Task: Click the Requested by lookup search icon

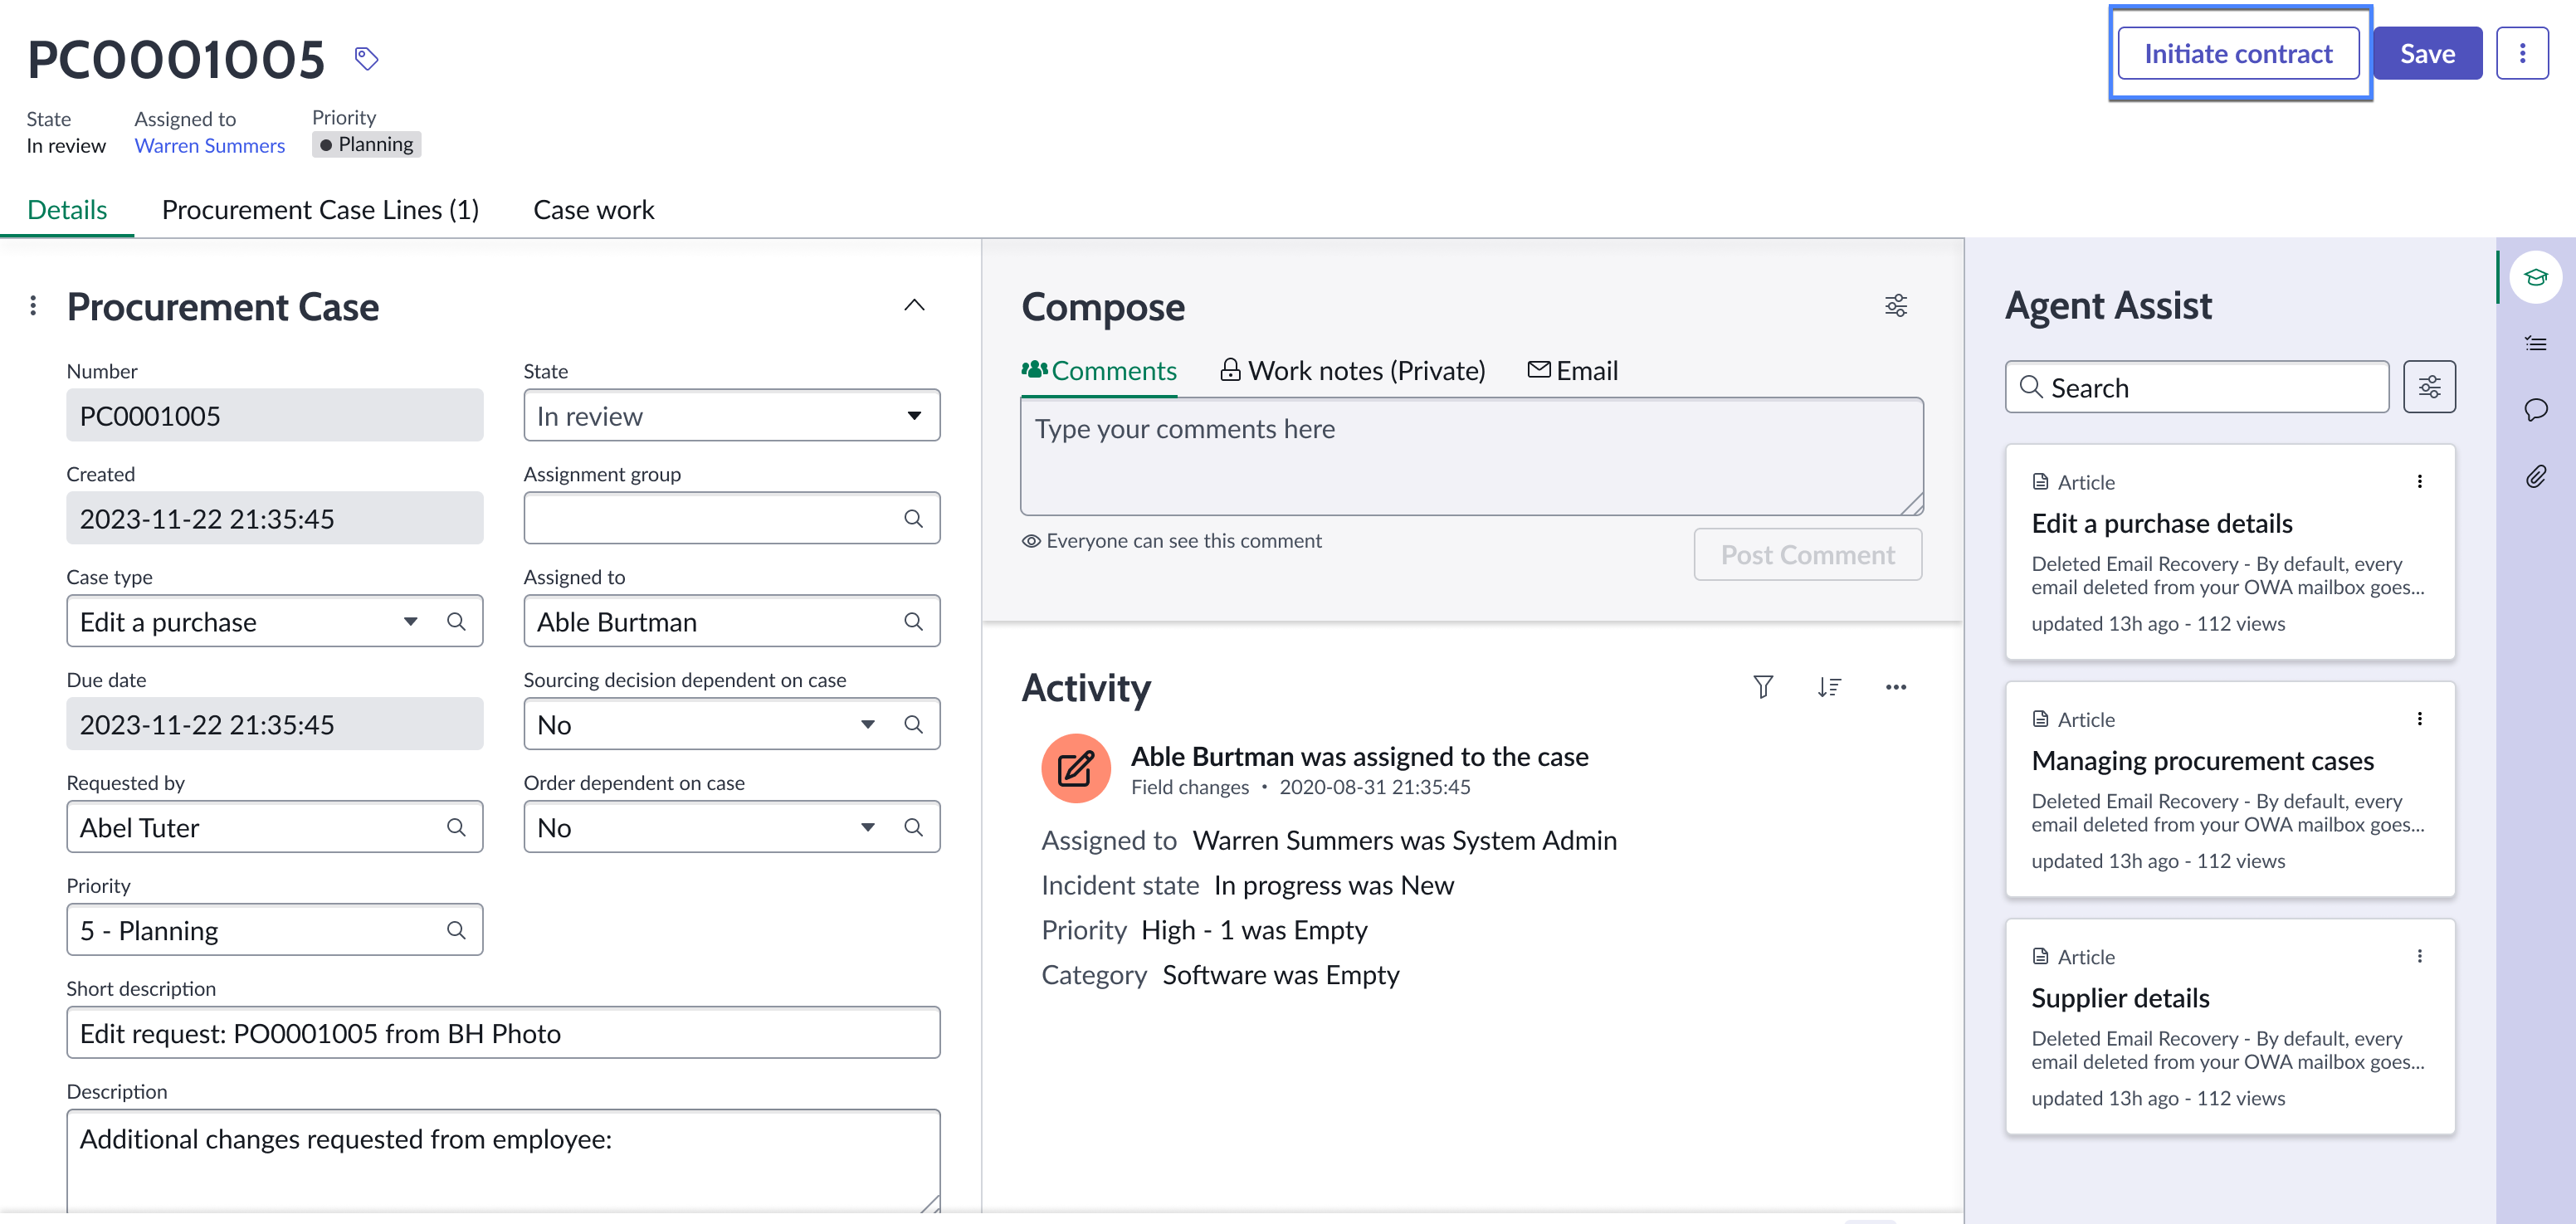Action: tap(456, 827)
